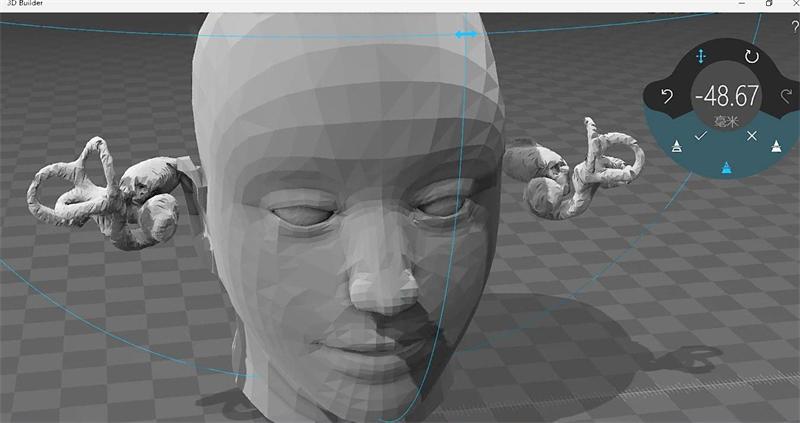The width and height of the screenshot is (800, 423).
Task: Minimize the 3D Builder window
Action: click(742, 3)
